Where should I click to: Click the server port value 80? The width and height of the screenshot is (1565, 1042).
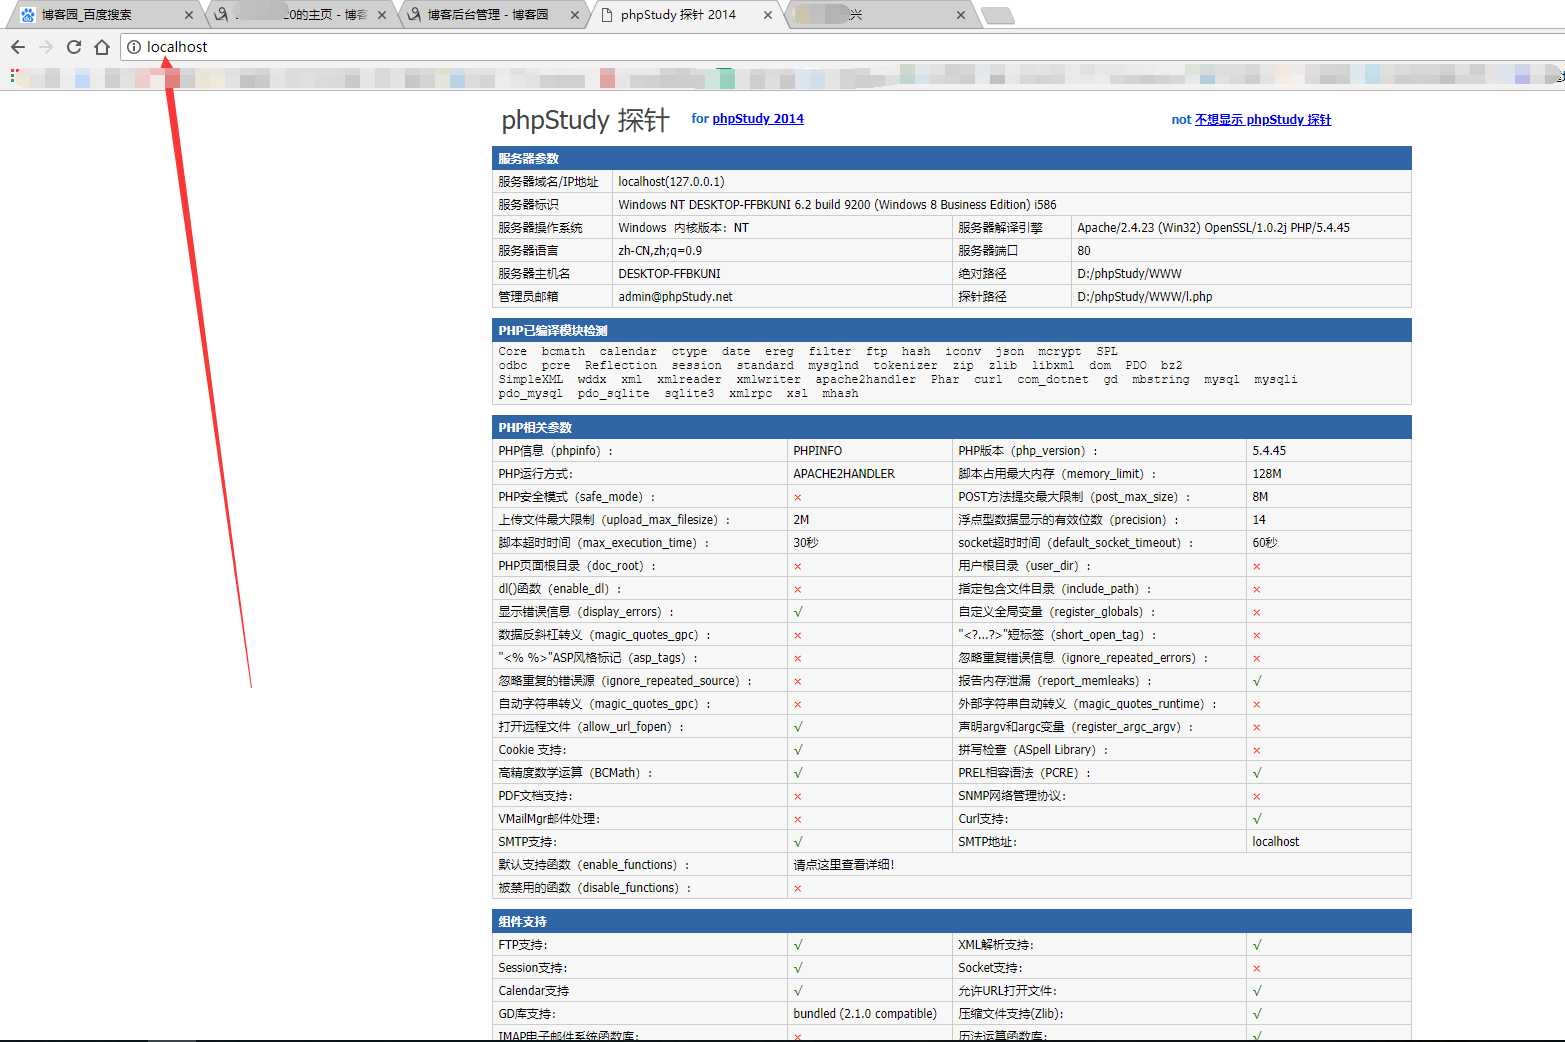1084,251
